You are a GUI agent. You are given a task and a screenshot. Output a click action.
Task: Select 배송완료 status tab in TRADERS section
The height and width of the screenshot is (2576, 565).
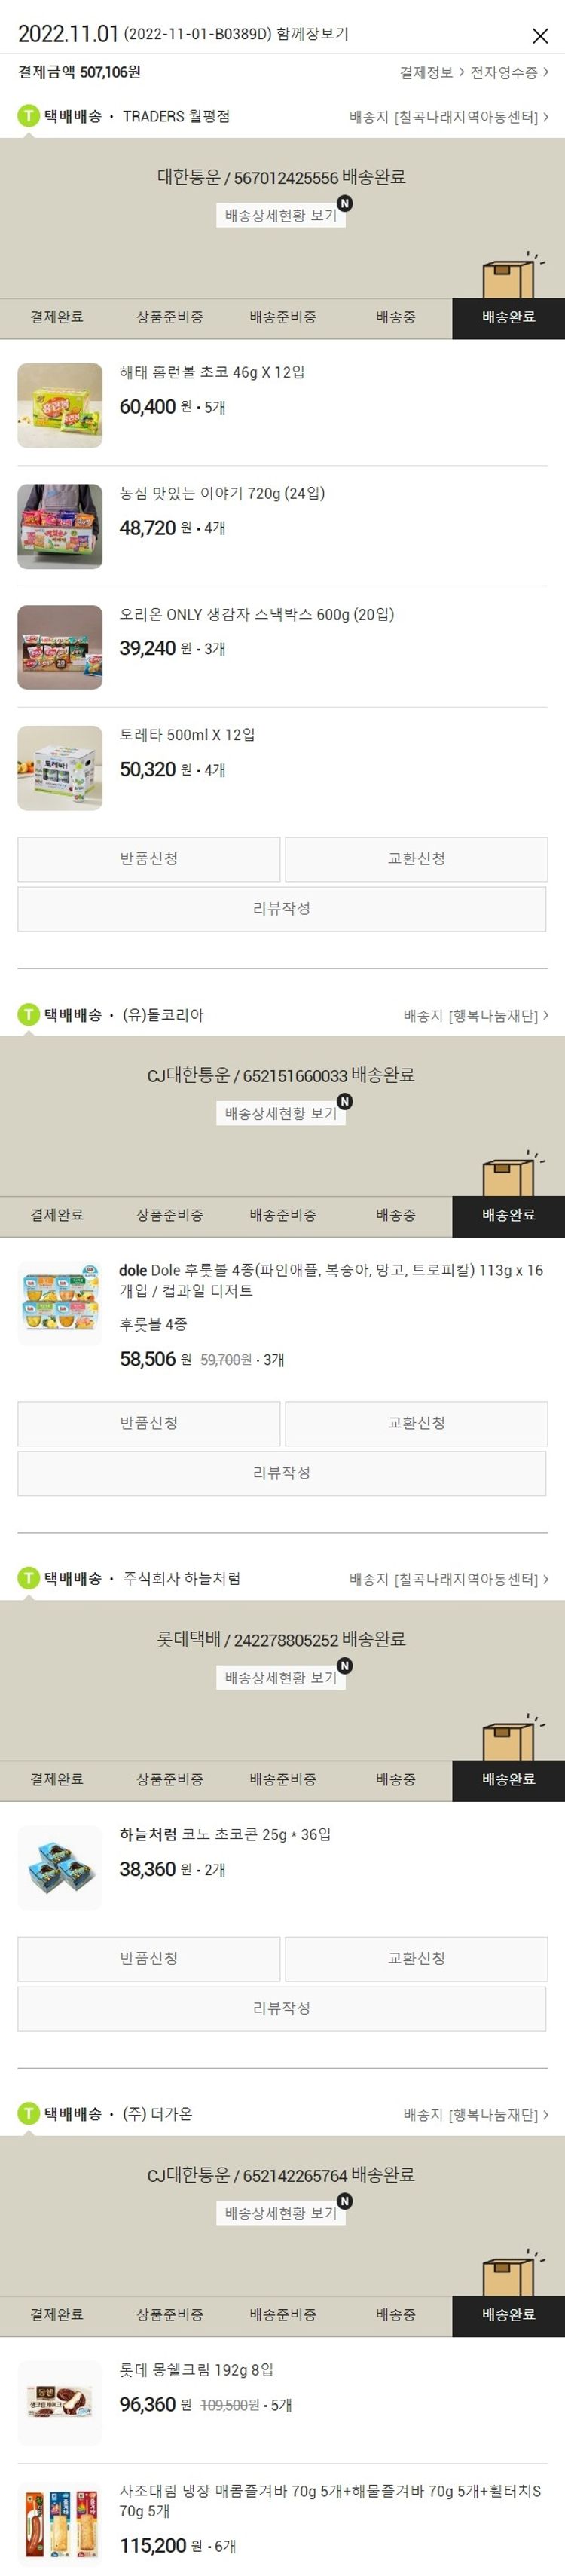(x=508, y=317)
